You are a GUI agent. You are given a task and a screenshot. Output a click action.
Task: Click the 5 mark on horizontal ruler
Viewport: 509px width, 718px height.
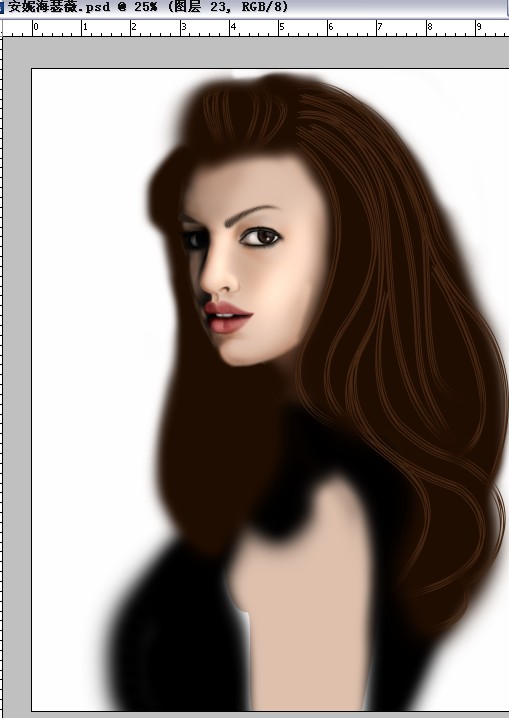coord(282,27)
